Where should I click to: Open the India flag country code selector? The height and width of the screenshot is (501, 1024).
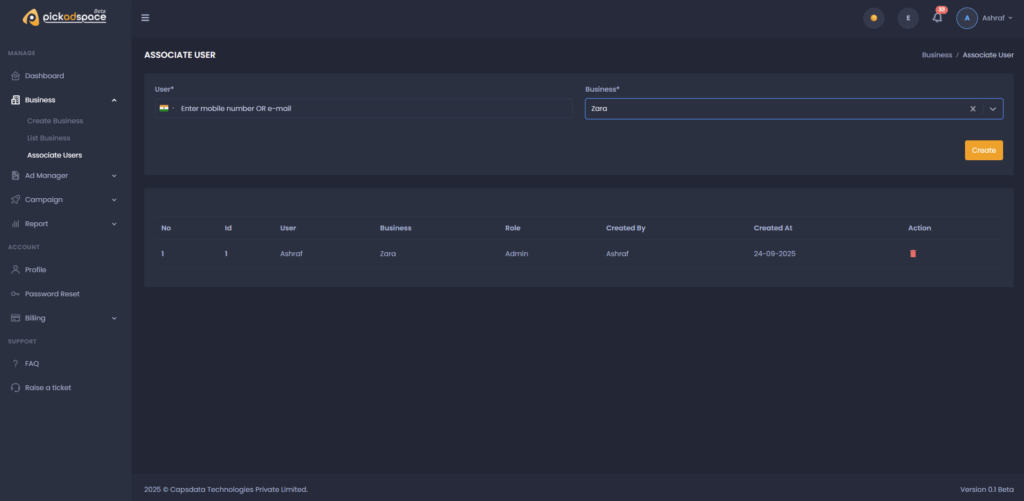(x=165, y=108)
